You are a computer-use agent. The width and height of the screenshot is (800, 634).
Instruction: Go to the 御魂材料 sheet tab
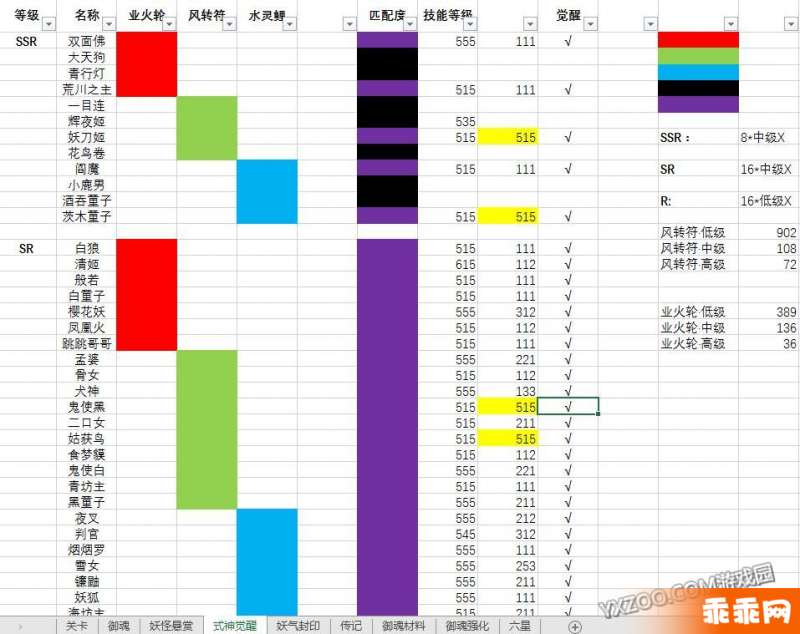pos(404,626)
